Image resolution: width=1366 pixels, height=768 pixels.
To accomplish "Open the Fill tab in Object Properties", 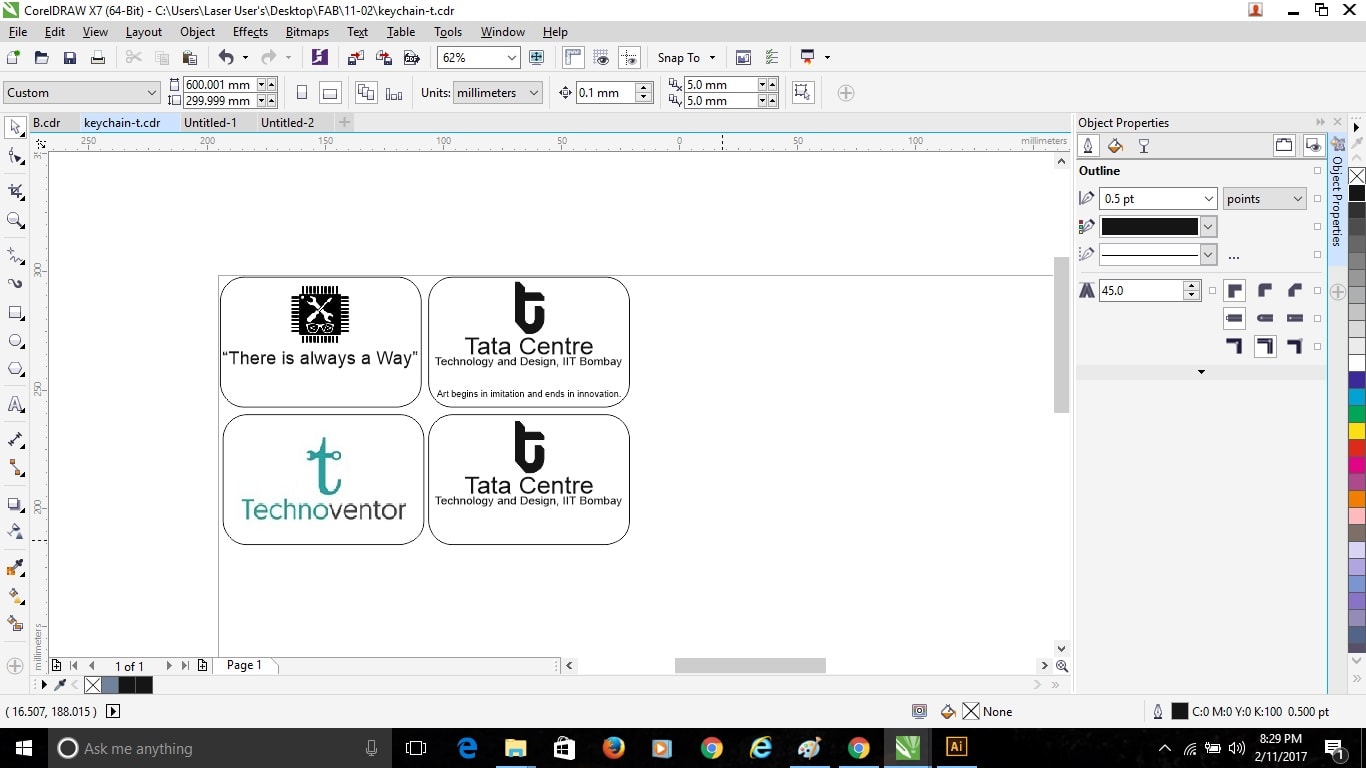I will click(1115, 146).
